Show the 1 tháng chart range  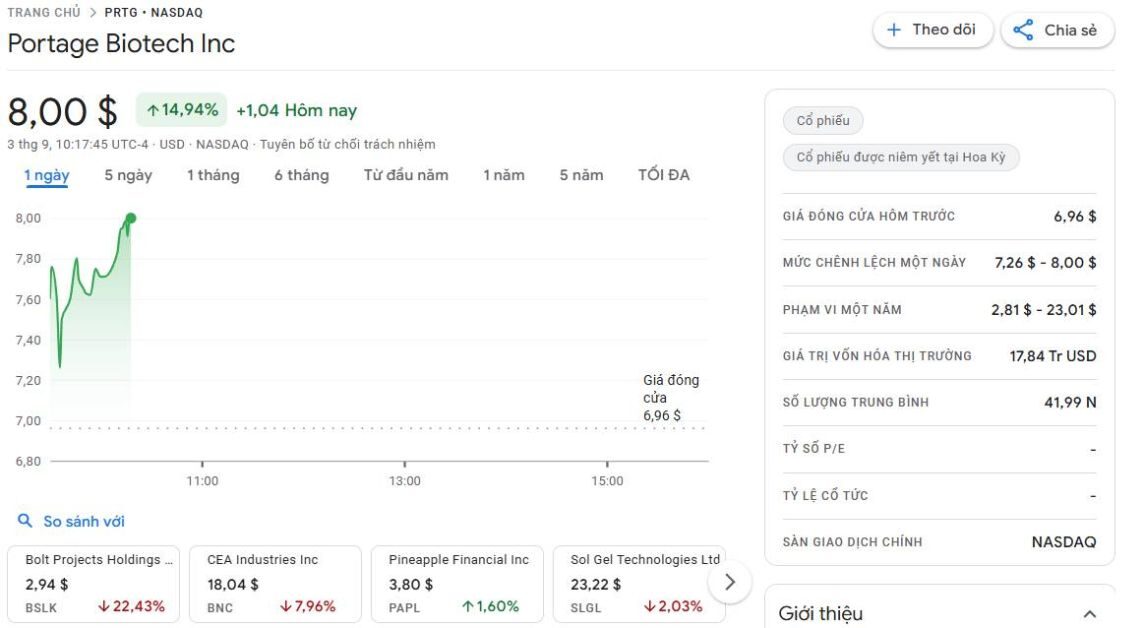click(213, 175)
